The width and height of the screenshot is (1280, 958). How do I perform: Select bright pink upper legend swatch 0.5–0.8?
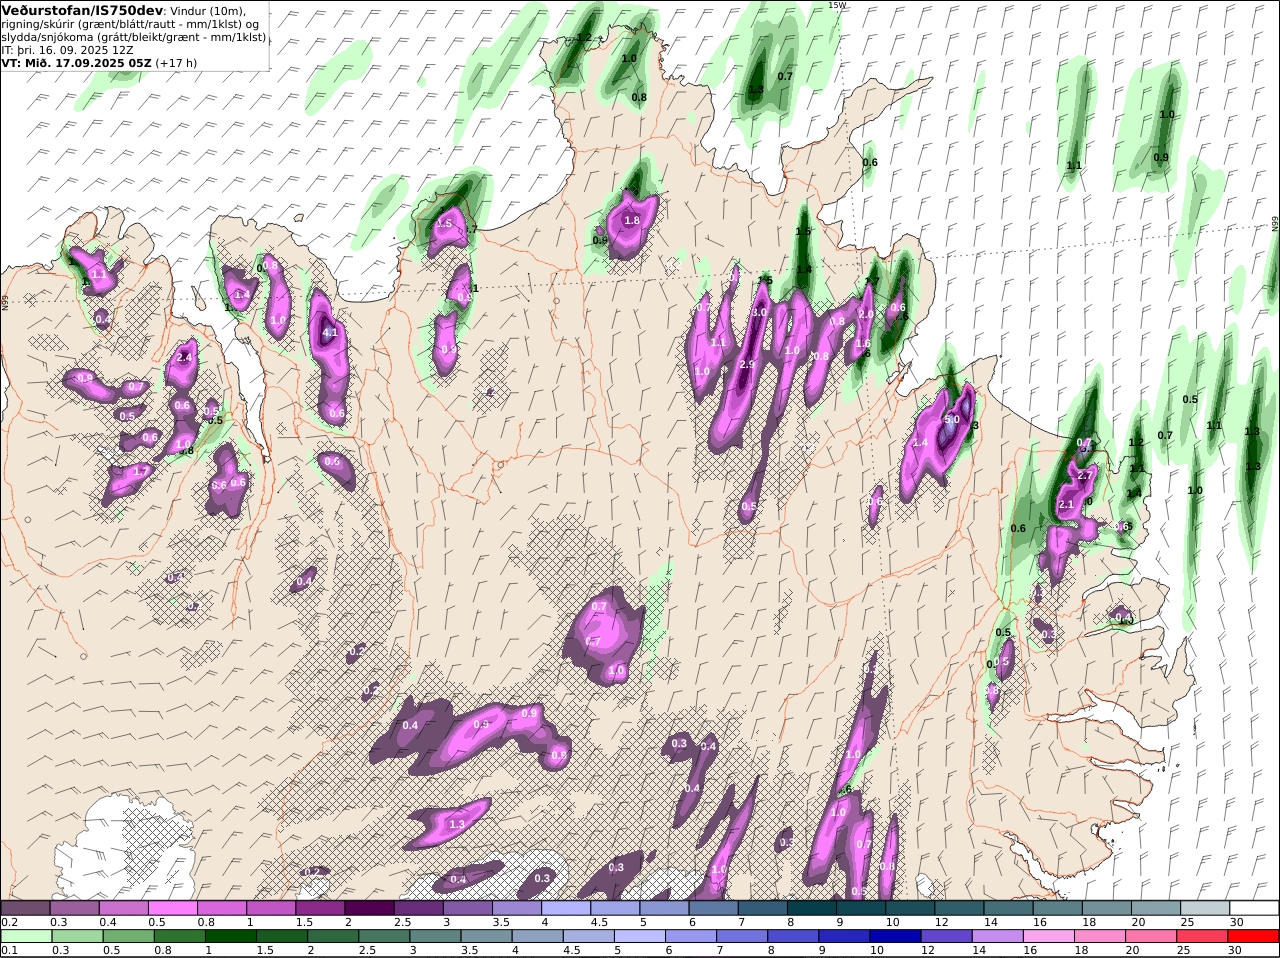click(173, 908)
